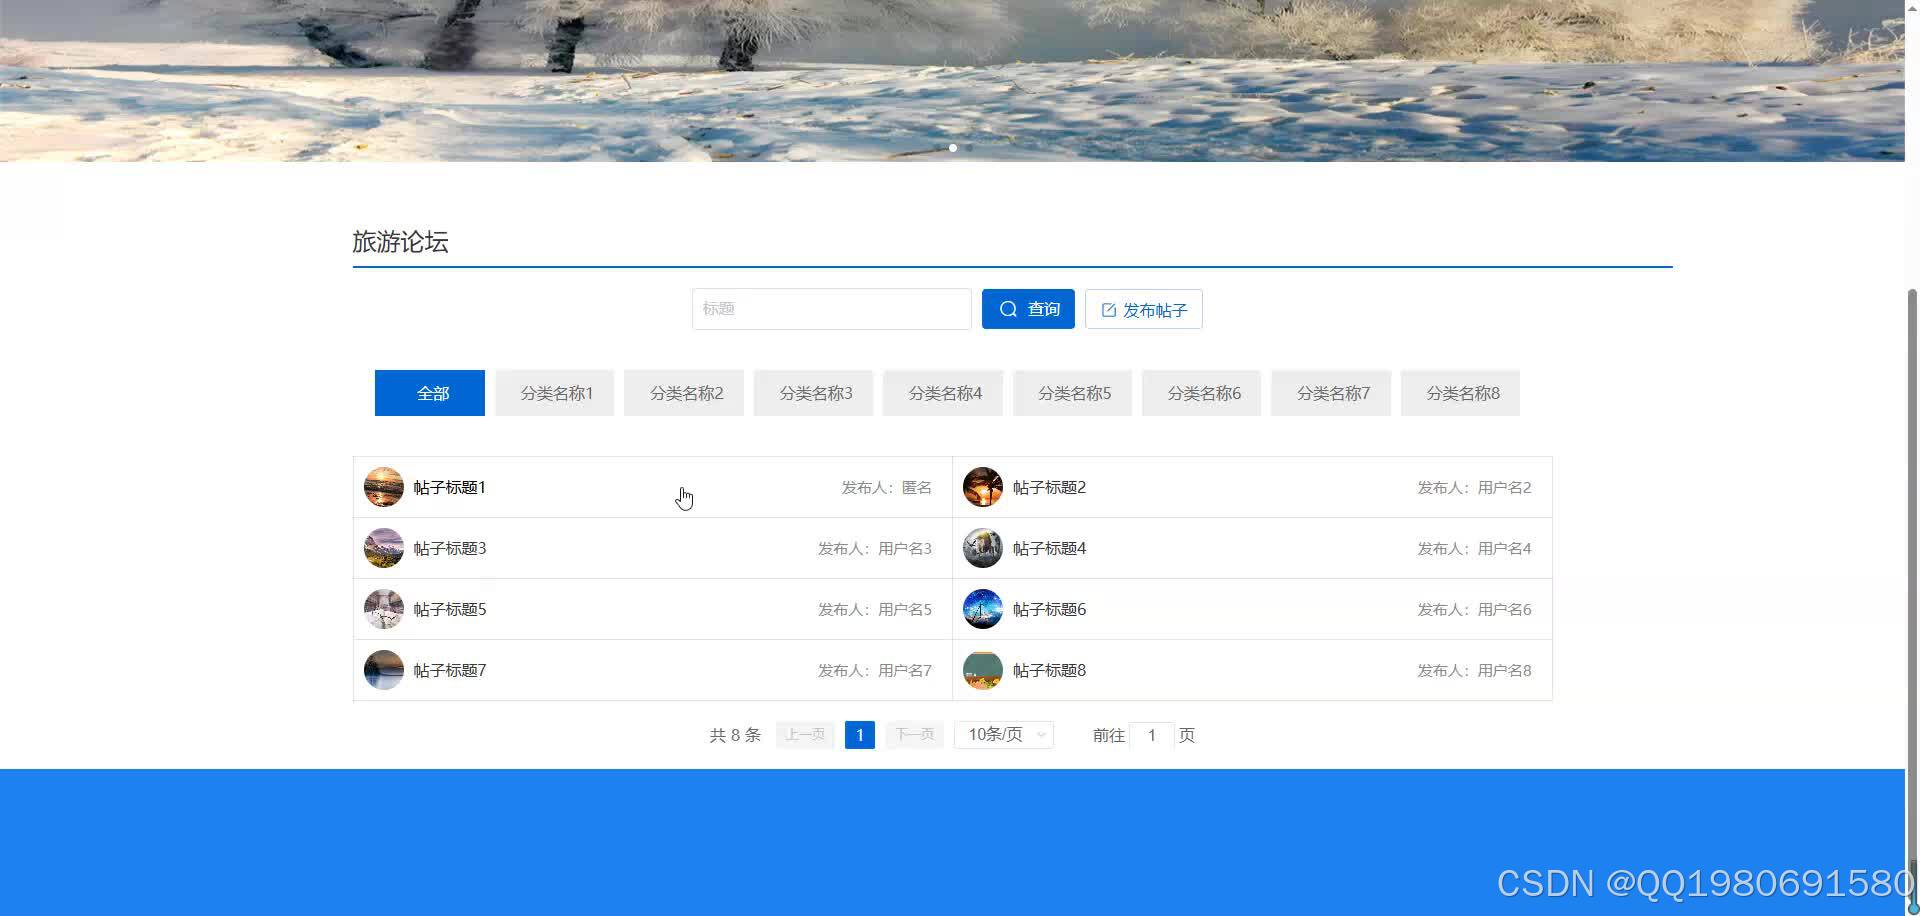Click the 发布帖子 button
The height and width of the screenshot is (916, 1920).
coord(1143,309)
